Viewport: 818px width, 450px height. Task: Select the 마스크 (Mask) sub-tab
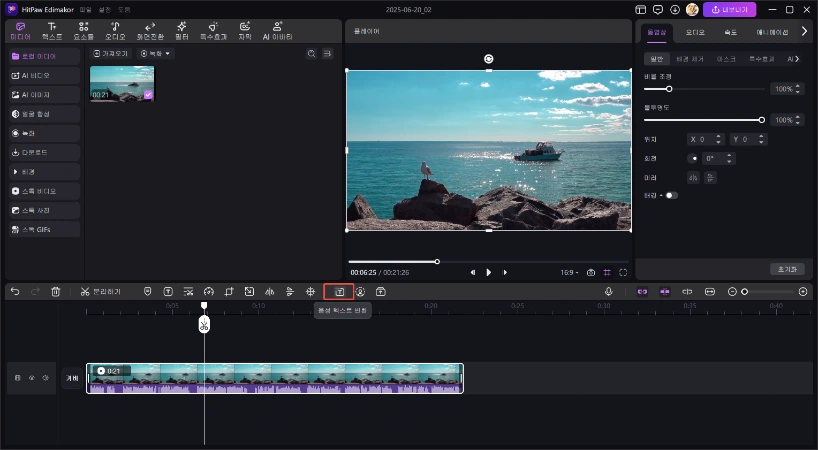click(726, 59)
